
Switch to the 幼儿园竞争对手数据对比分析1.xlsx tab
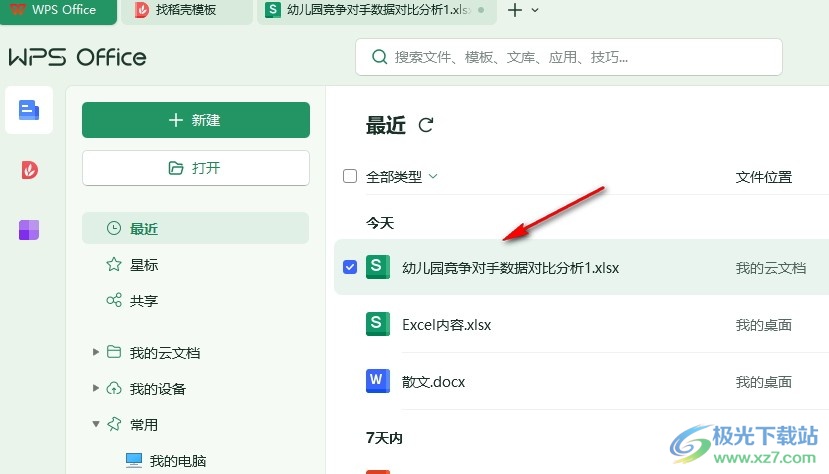coord(376,11)
